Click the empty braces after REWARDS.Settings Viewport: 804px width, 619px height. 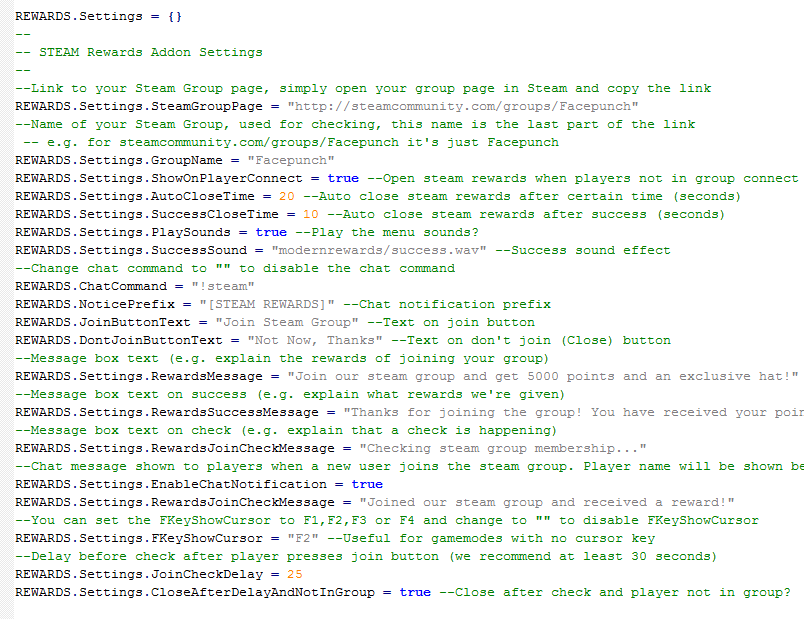click(174, 16)
